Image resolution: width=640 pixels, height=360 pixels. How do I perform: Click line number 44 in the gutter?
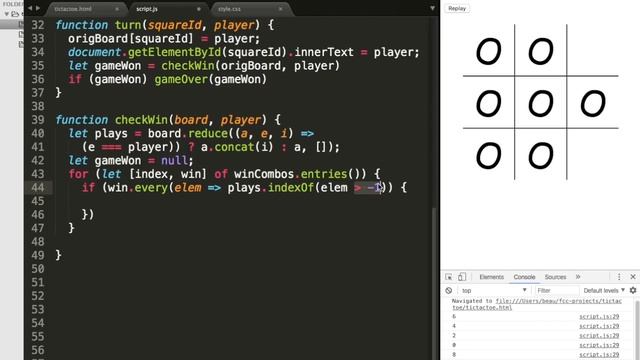(x=38, y=188)
